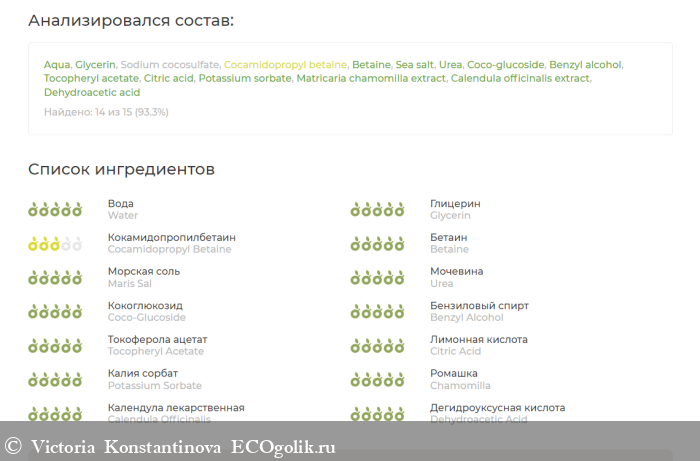This screenshot has height=461, width=700.
Task: Click the Дегидроуксусная кислота ingredient name
Action: [497, 407]
